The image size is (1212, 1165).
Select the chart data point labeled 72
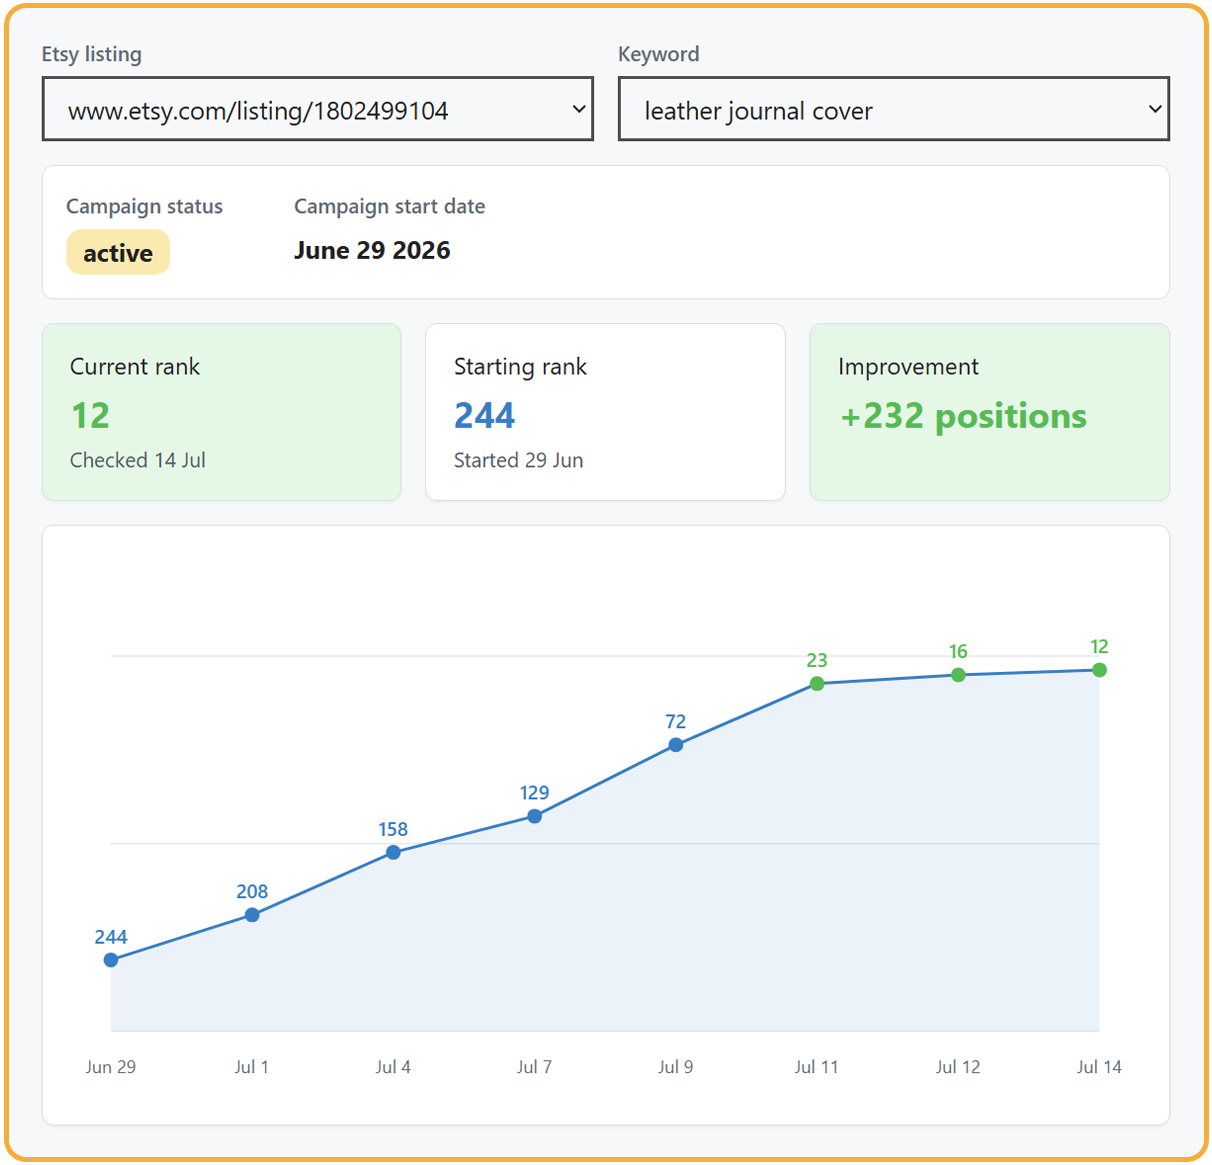[x=676, y=745]
